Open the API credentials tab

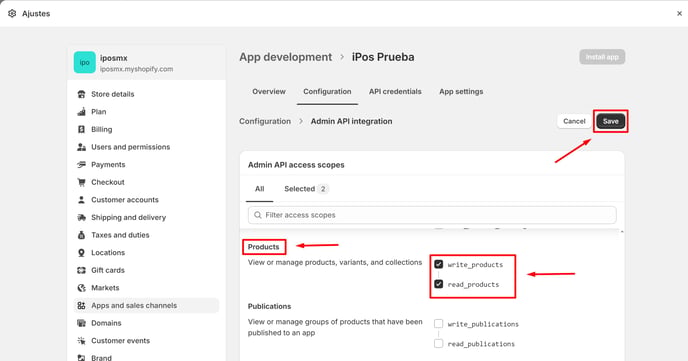click(395, 92)
